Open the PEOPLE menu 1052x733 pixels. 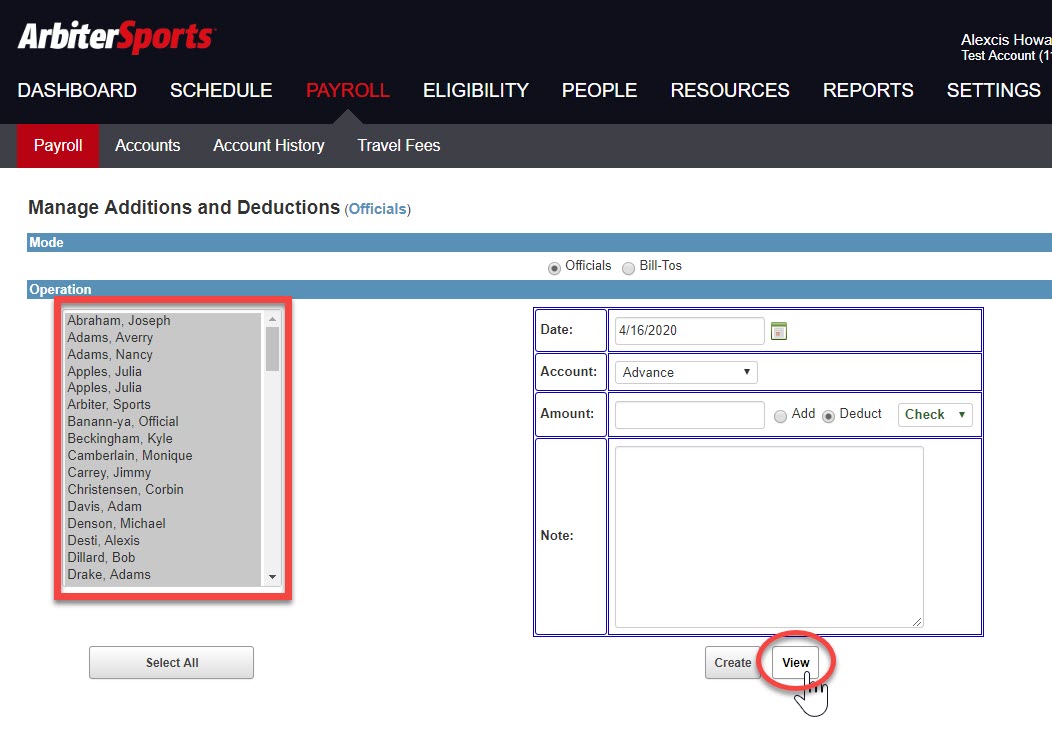coord(599,90)
